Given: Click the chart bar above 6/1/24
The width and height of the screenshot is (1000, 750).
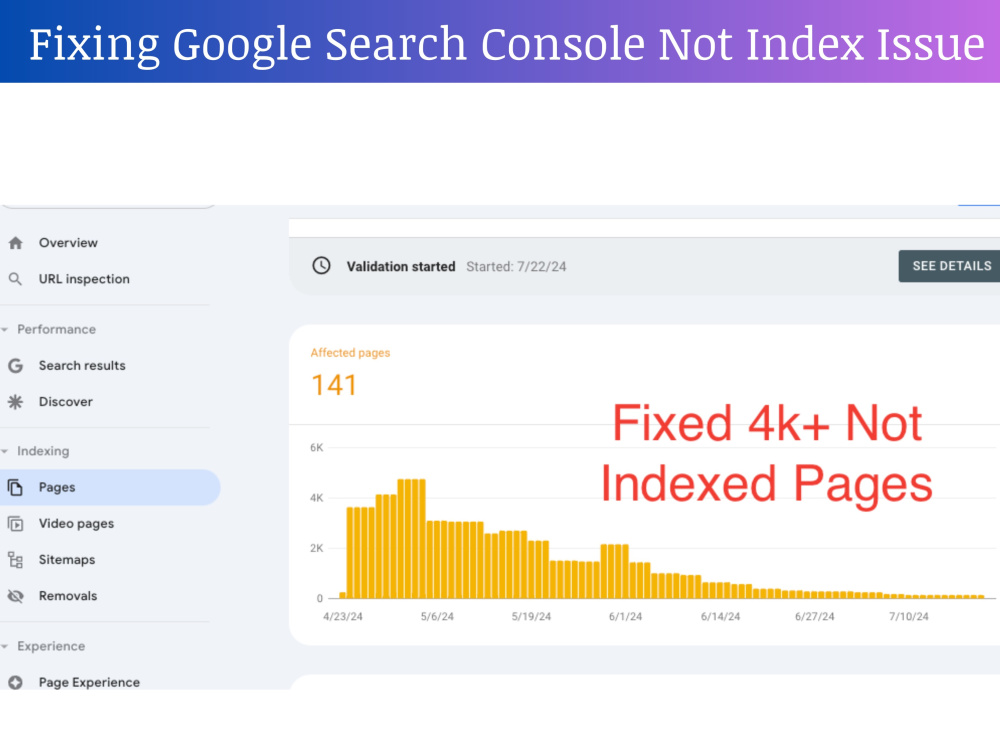Looking at the screenshot, I should tap(626, 571).
